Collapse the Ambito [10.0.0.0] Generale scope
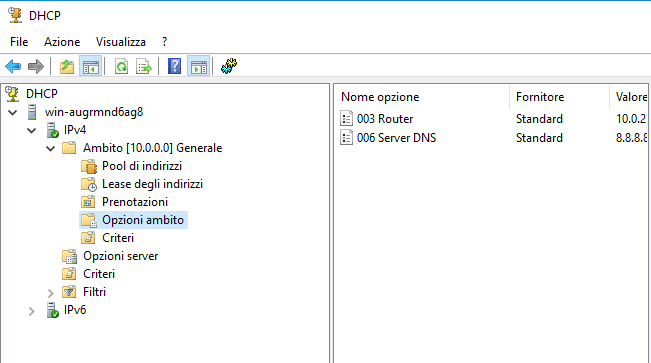 (x=51, y=148)
